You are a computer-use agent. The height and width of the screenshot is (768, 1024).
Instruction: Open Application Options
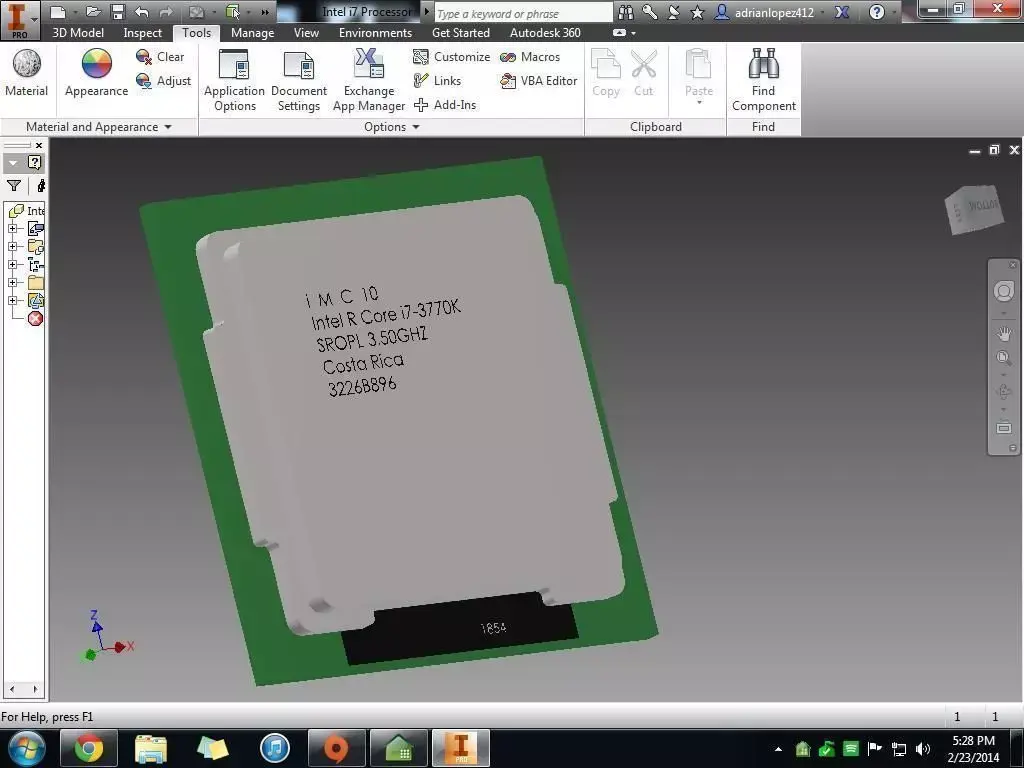pyautogui.click(x=234, y=80)
